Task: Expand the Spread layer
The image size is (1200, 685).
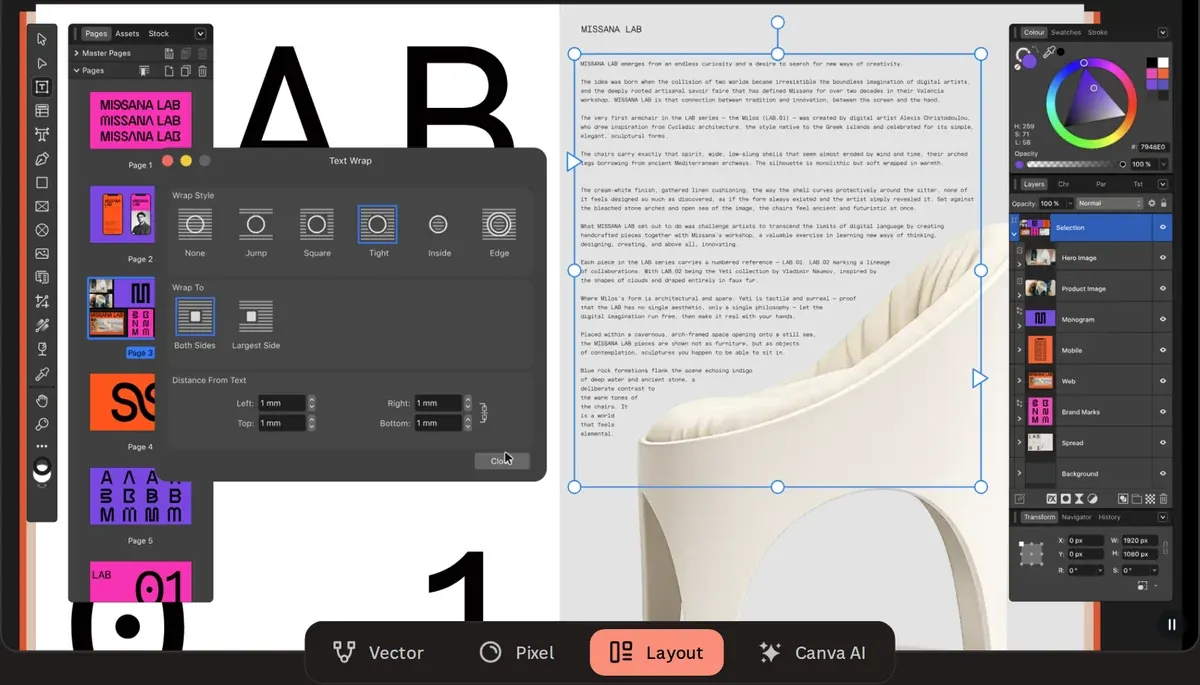Action: point(1020,443)
